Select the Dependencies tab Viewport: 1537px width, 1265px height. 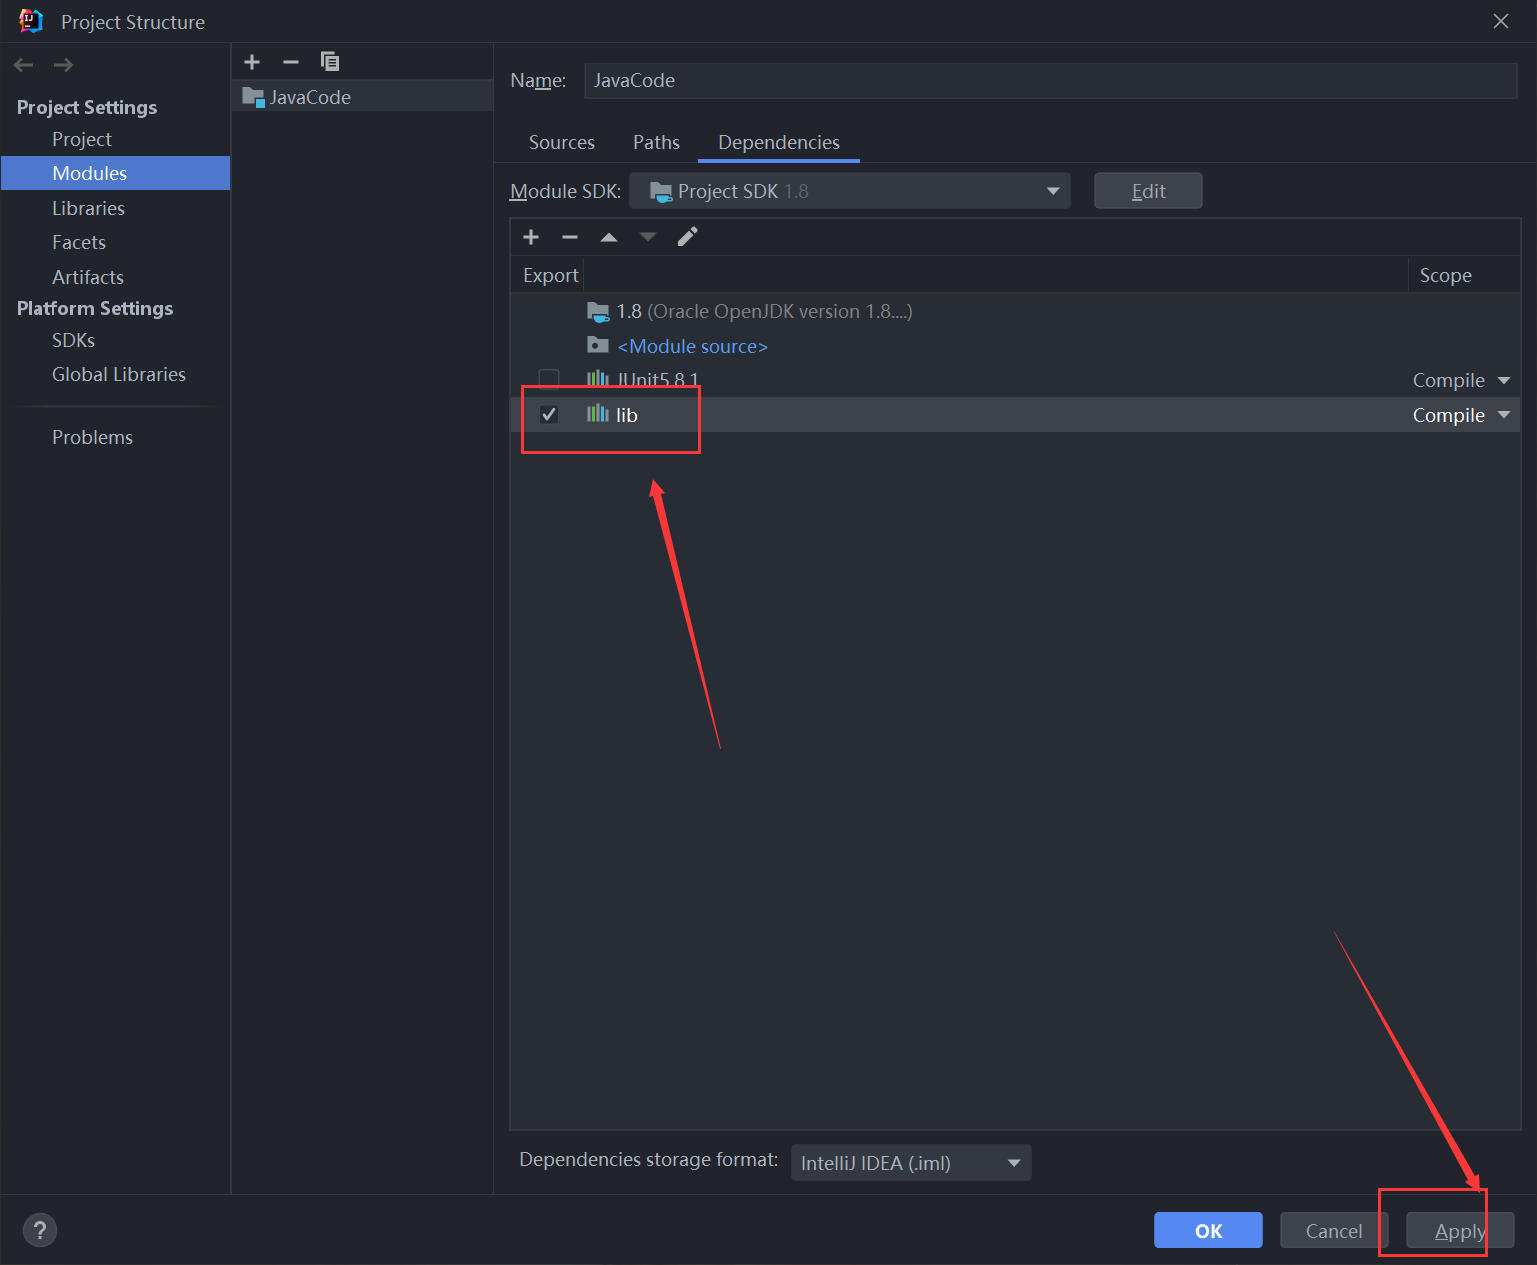(x=779, y=142)
